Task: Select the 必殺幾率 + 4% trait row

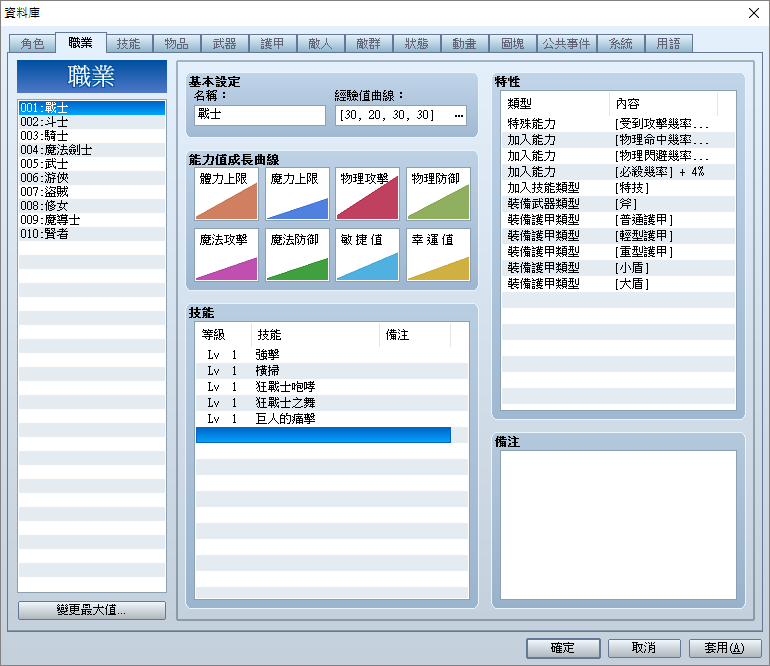Action: pos(618,171)
